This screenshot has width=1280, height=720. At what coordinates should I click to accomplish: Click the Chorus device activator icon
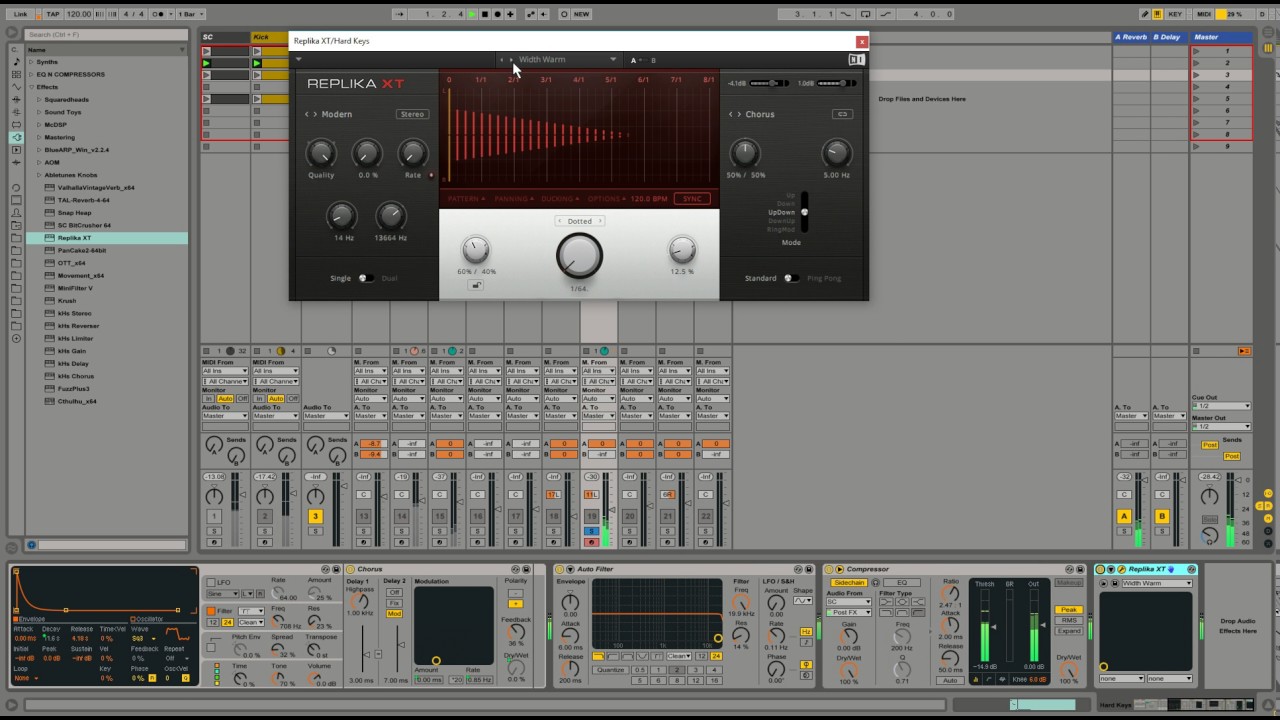click(350, 569)
